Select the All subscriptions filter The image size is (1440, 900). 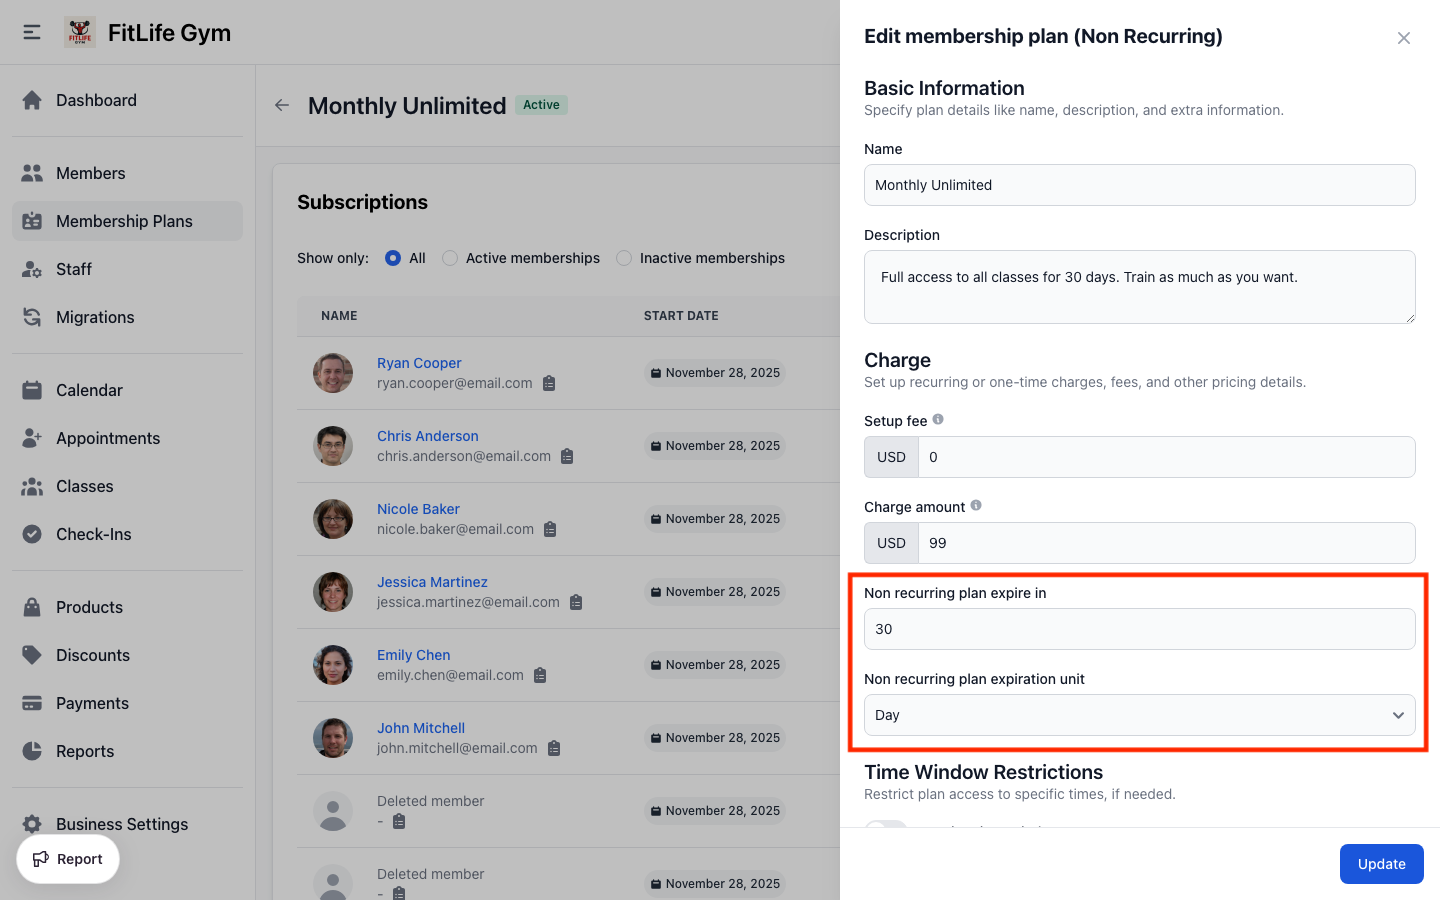[394, 258]
